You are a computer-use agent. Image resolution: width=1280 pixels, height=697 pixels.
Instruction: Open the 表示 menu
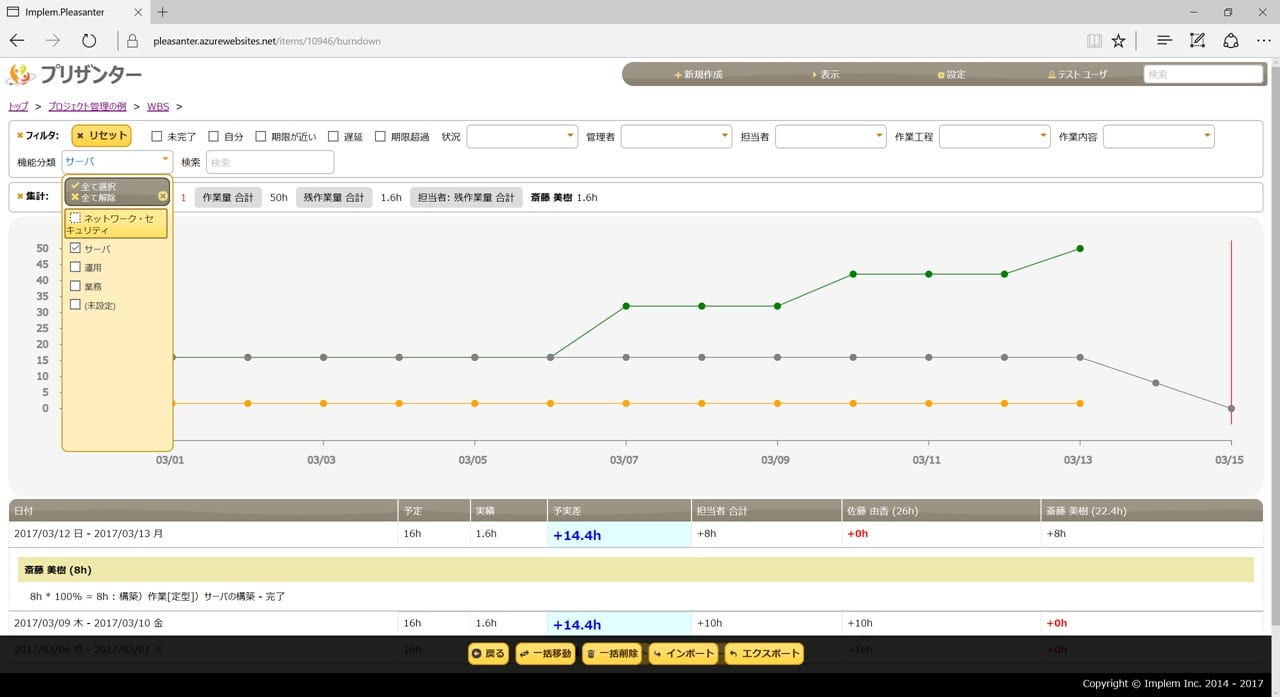pyautogui.click(x=826, y=75)
